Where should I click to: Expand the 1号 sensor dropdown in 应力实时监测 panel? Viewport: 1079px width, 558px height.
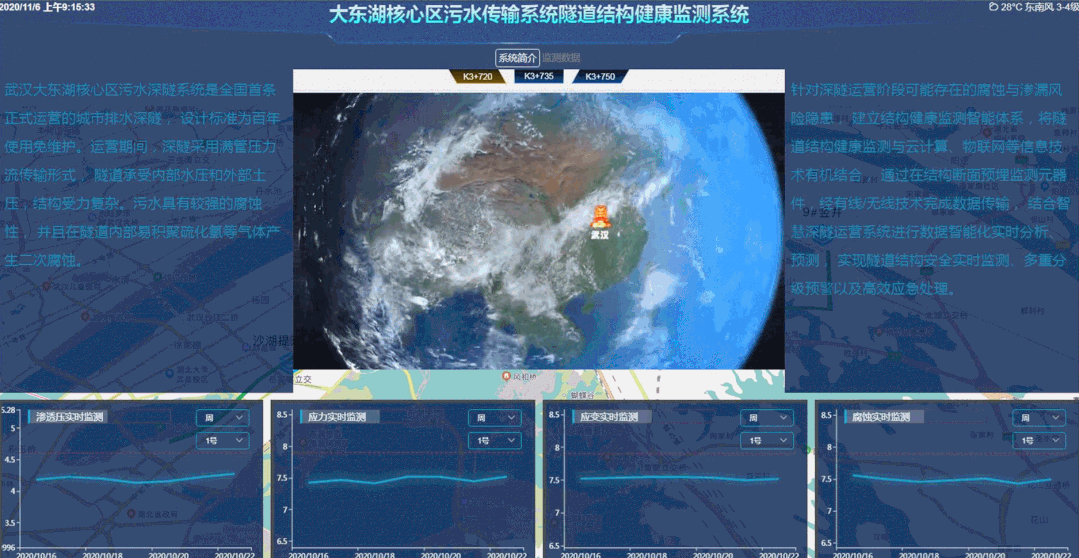tap(495, 440)
